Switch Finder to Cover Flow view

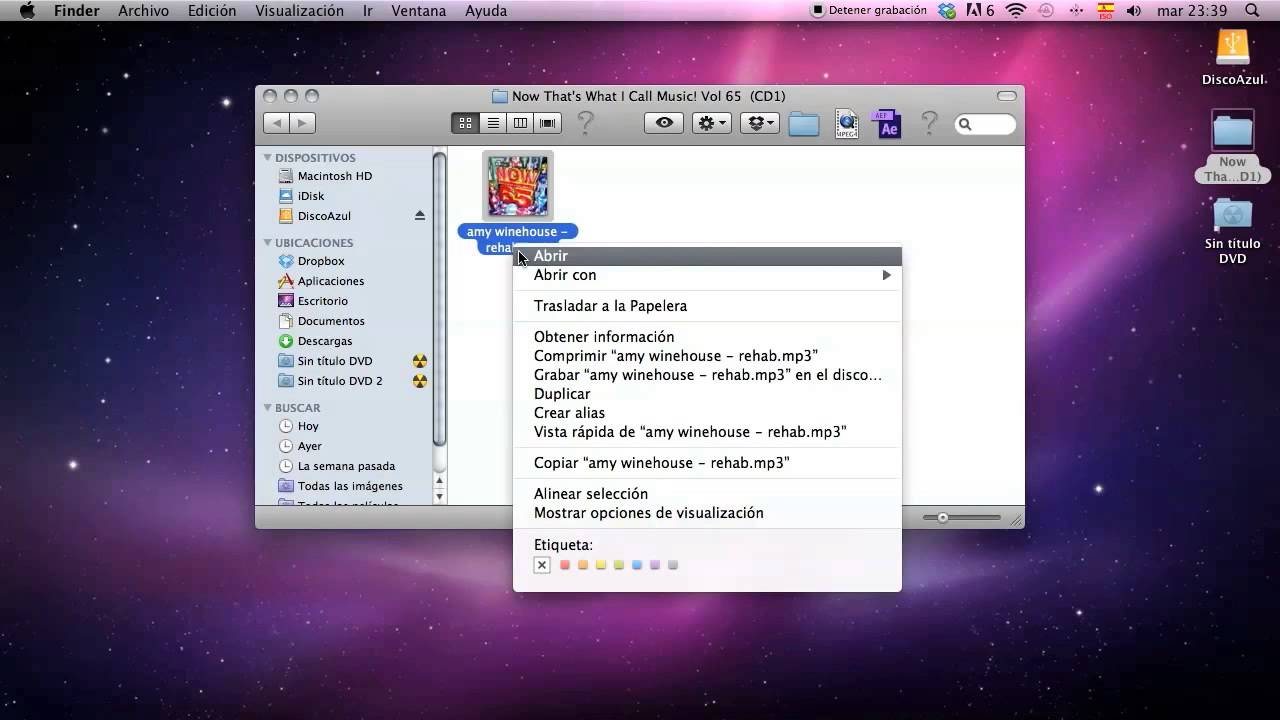548,123
